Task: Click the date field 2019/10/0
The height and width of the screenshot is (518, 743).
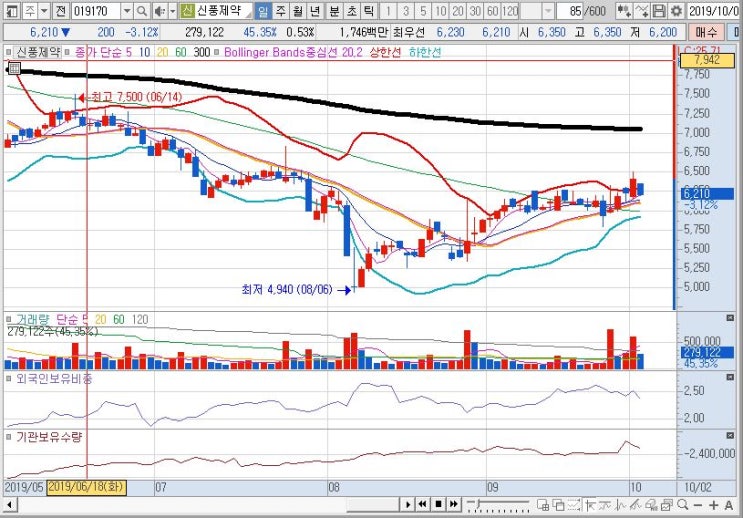Action: [714, 10]
